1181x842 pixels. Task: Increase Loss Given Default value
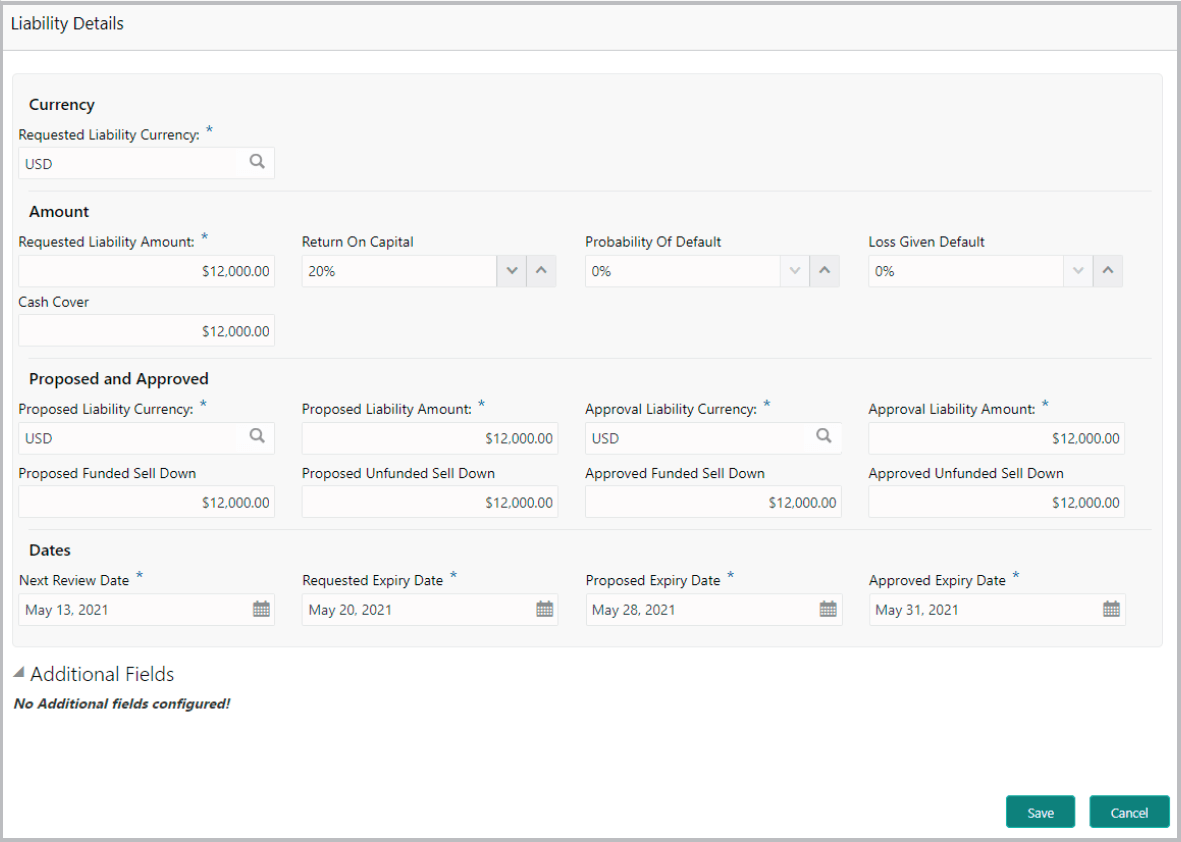click(x=1108, y=271)
